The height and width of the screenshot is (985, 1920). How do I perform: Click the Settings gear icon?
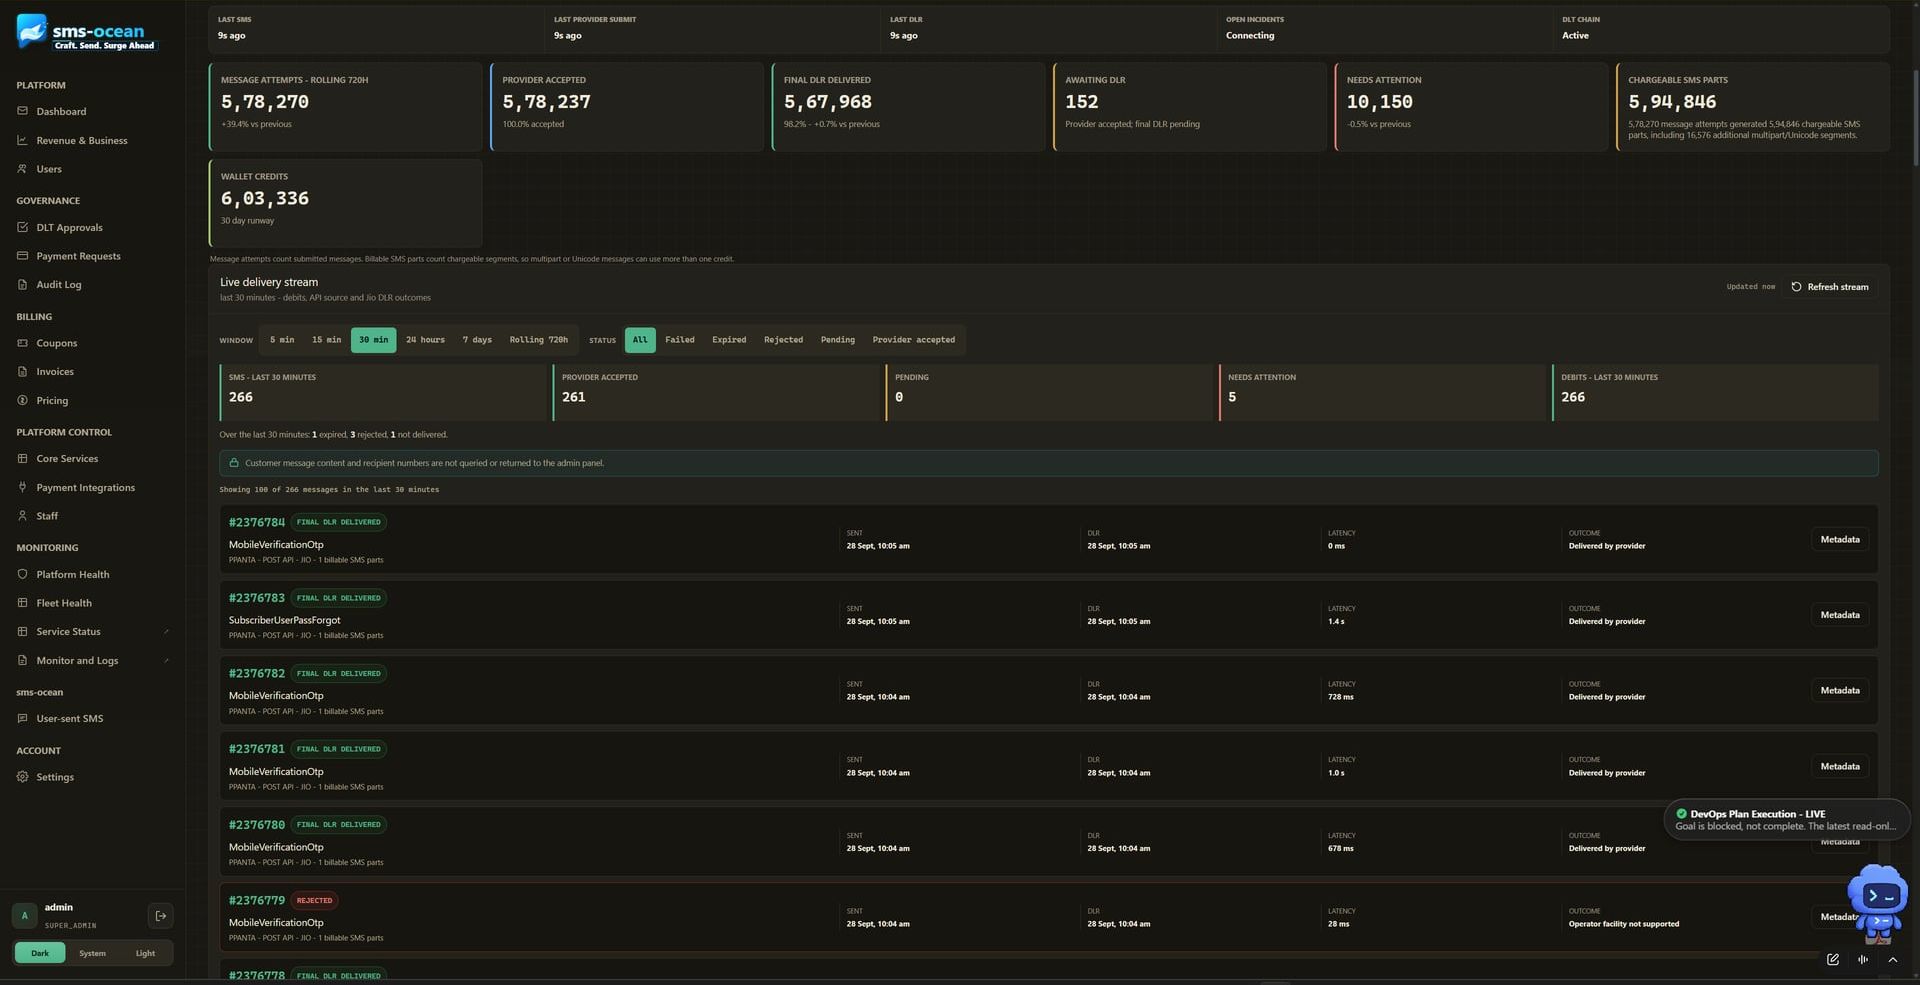[22, 777]
